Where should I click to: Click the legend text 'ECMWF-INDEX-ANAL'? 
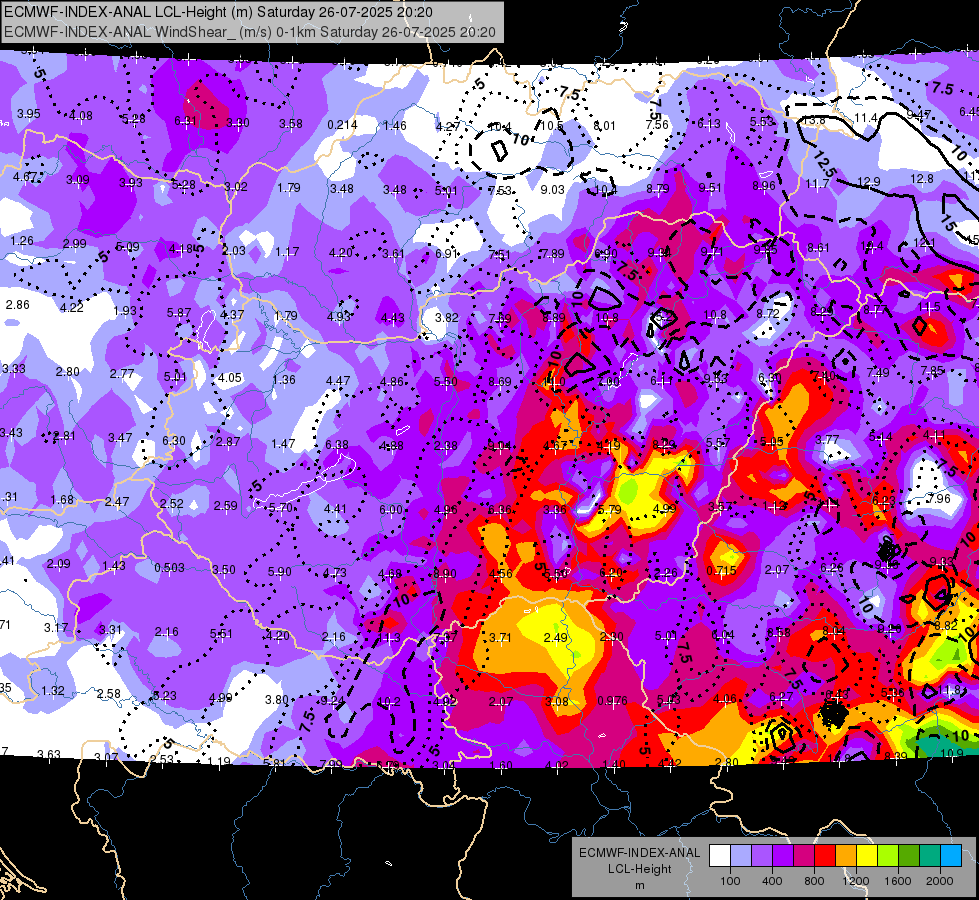(640, 853)
